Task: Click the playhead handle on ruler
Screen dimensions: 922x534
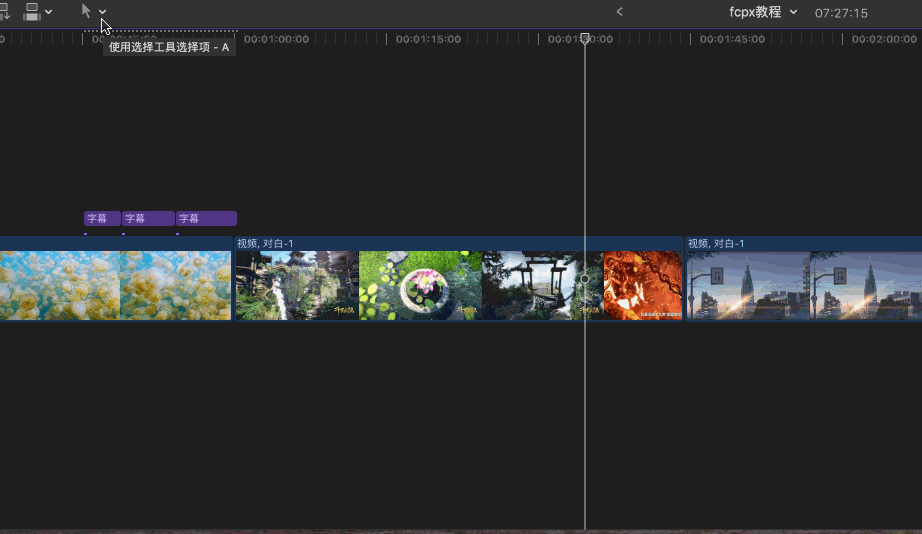Action: coord(585,38)
